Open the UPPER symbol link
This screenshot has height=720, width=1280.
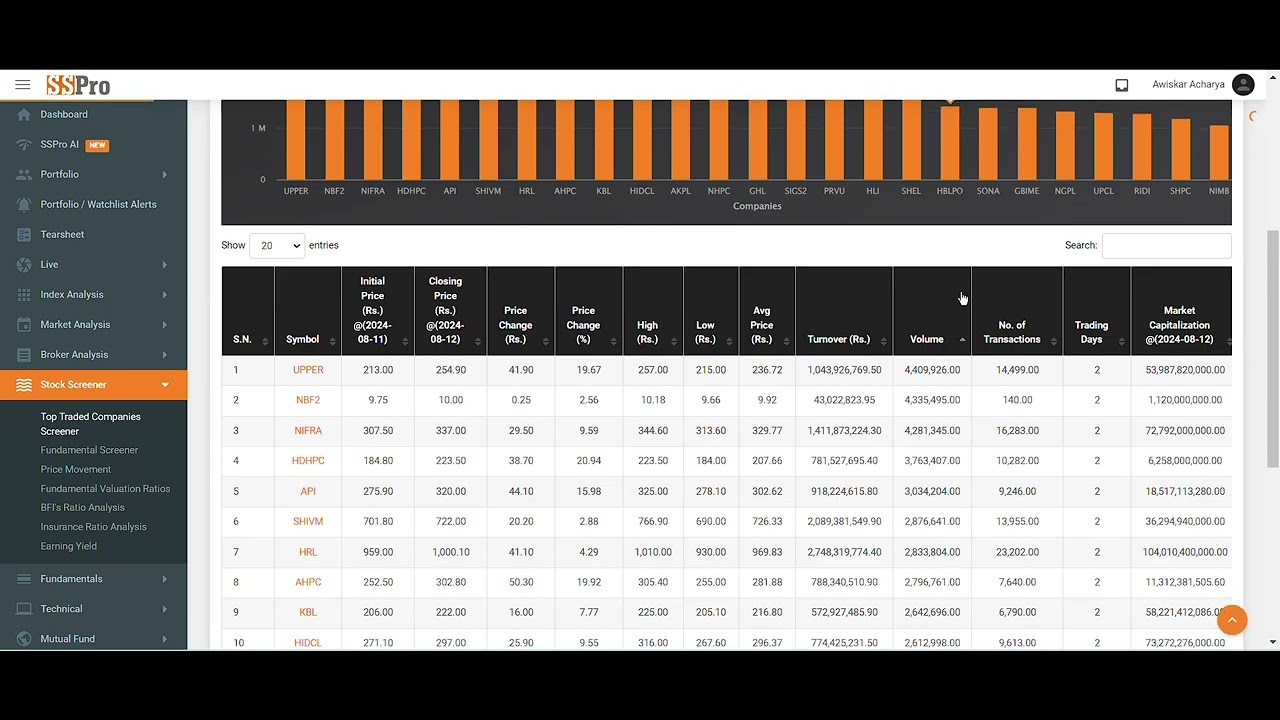(x=308, y=370)
